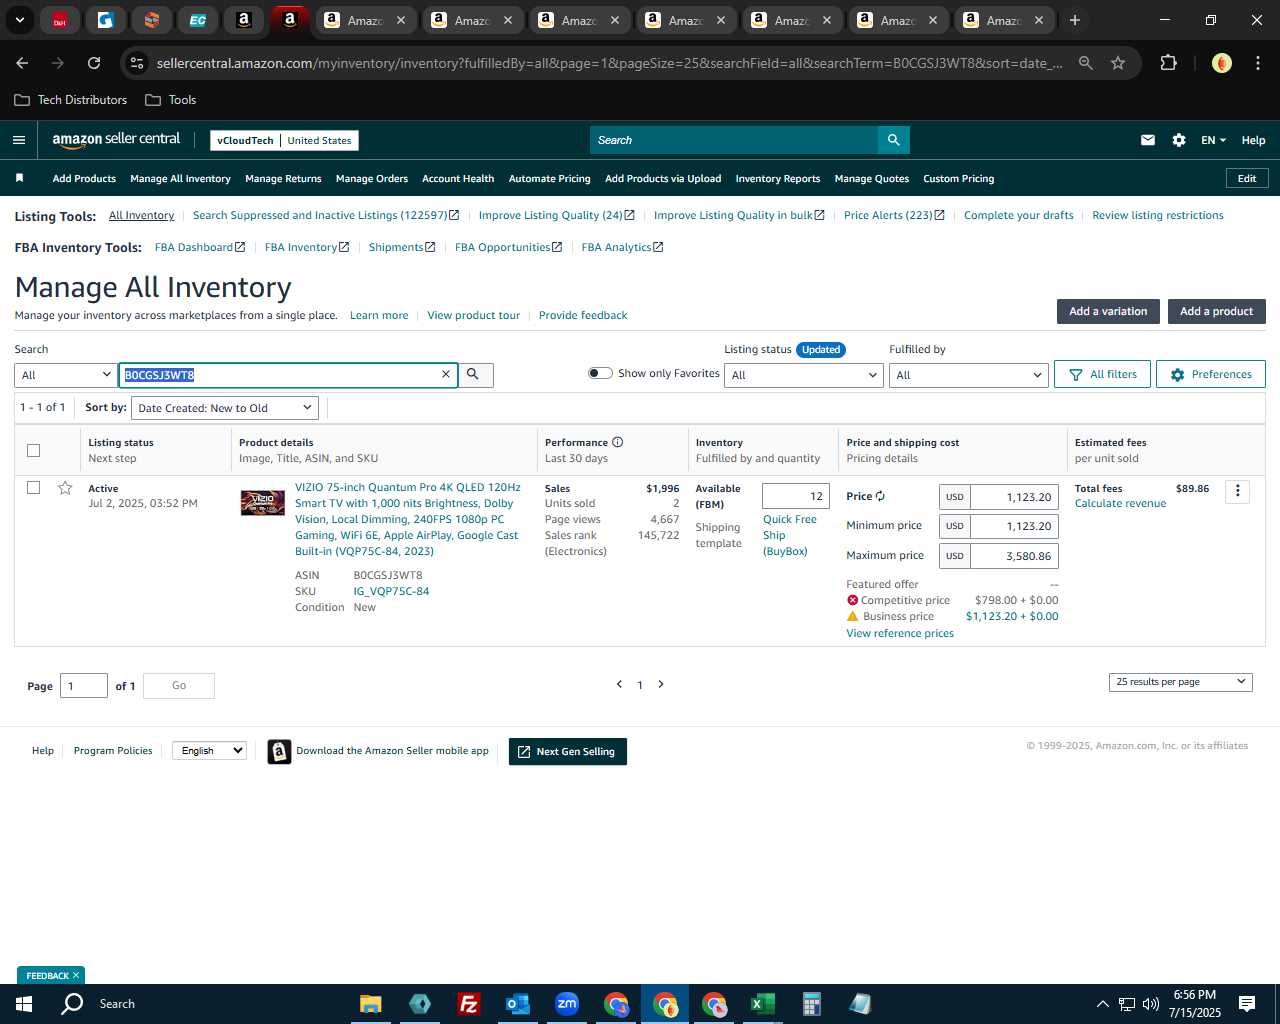Clear the inventory search field X

(x=446, y=374)
